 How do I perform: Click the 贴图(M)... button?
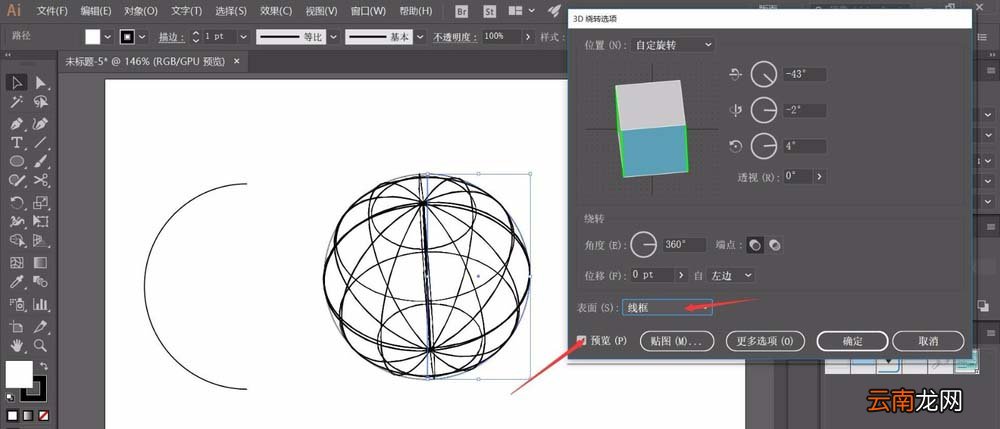click(675, 341)
